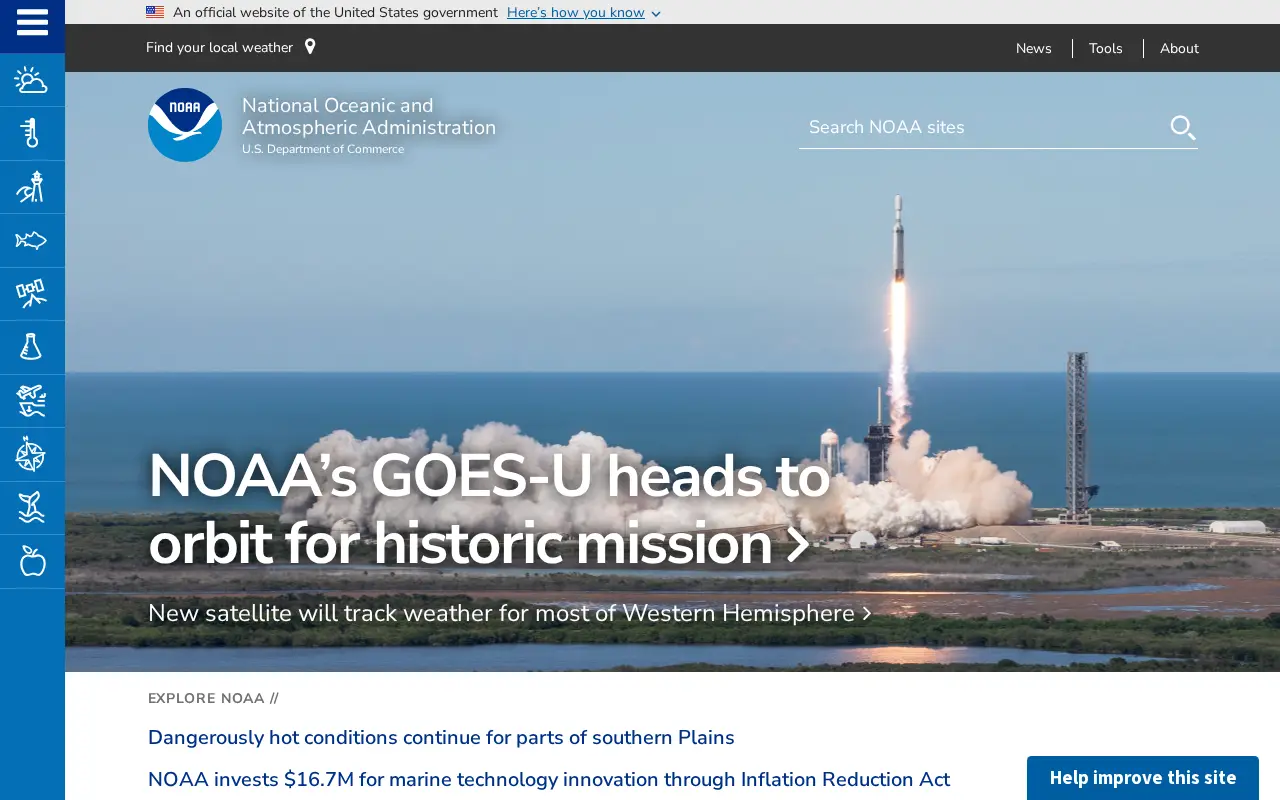Click the Search NOAA sites input field
Viewport: 1280px width, 800px height.
[983, 127]
